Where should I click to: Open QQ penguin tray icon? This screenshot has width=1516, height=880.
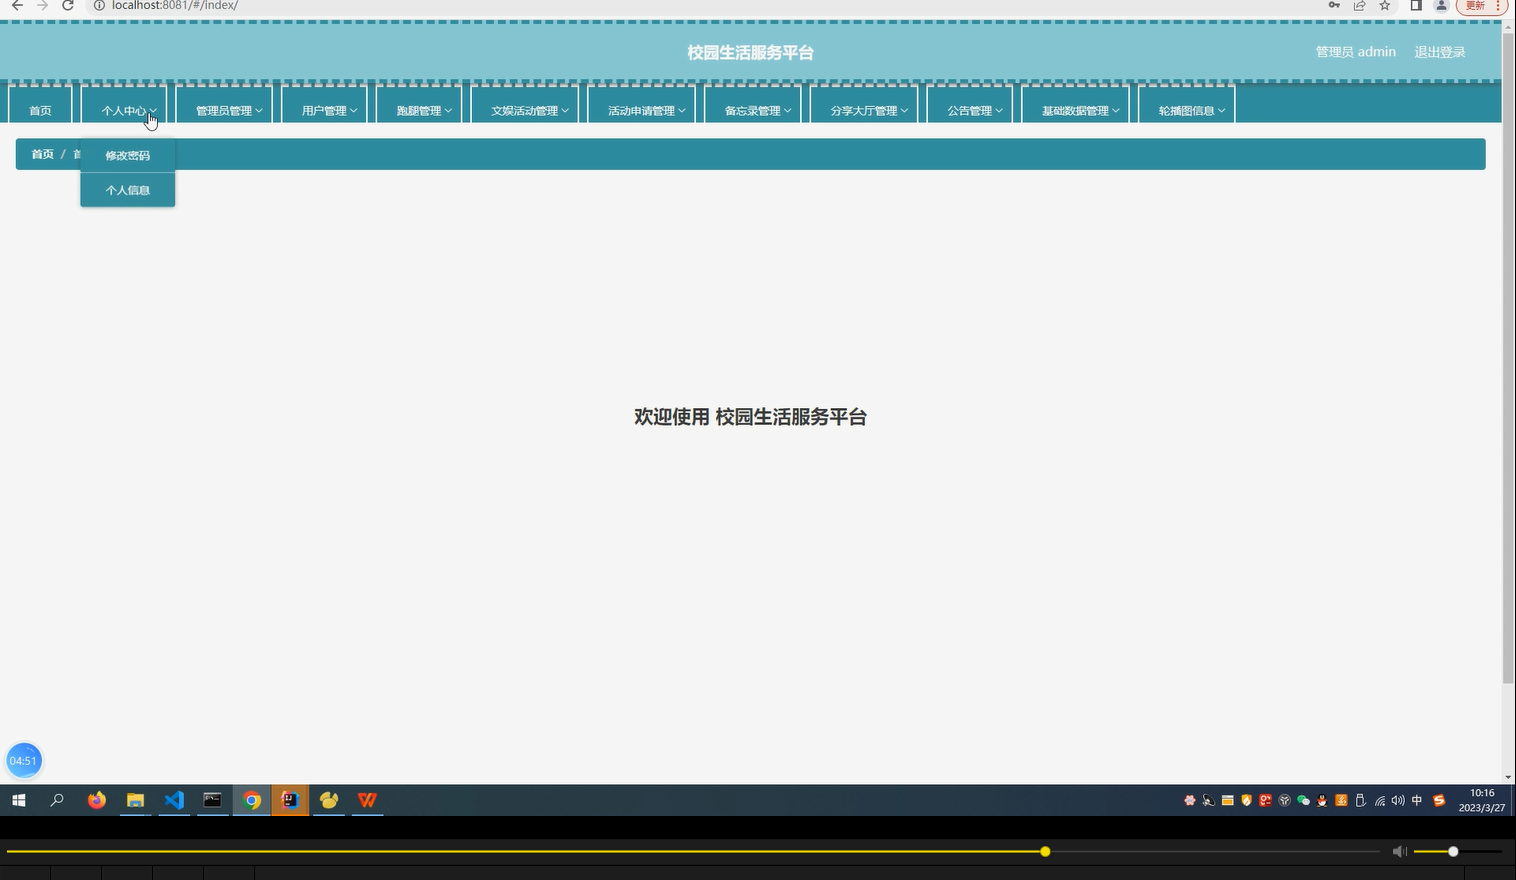[x=1322, y=800]
